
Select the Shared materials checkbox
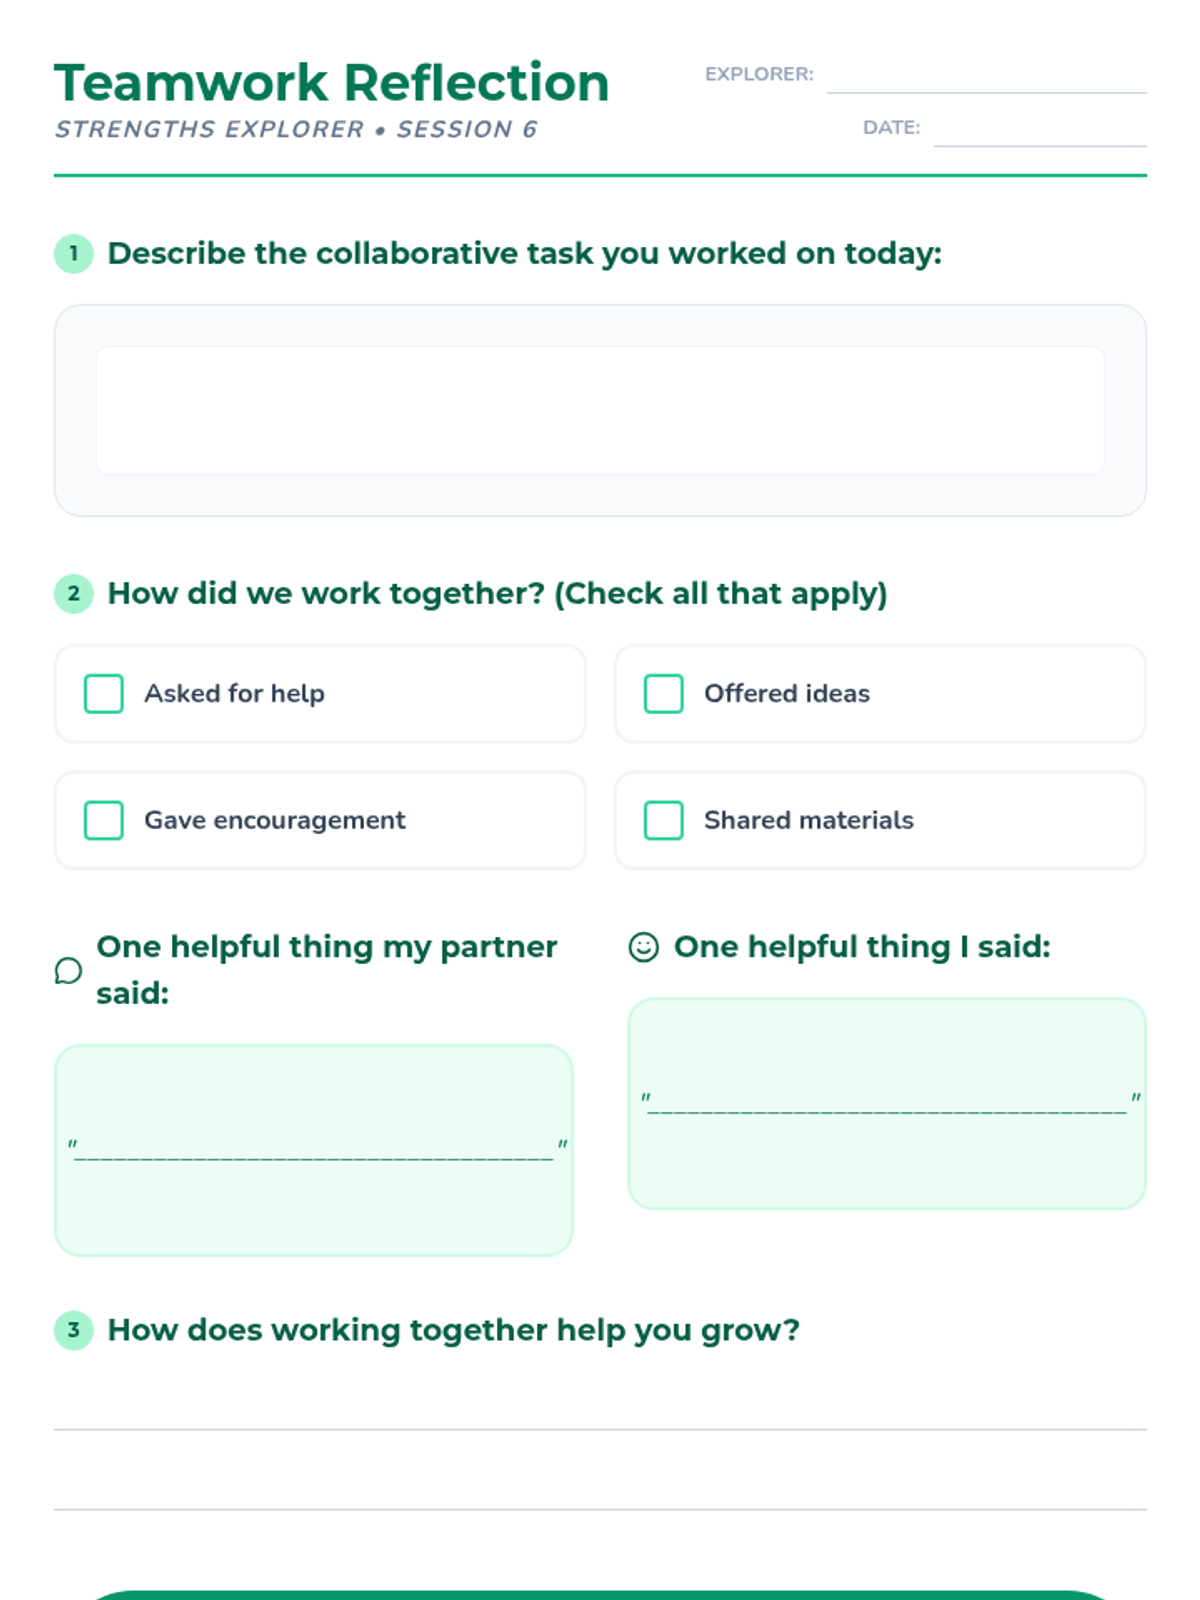point(664,820)
